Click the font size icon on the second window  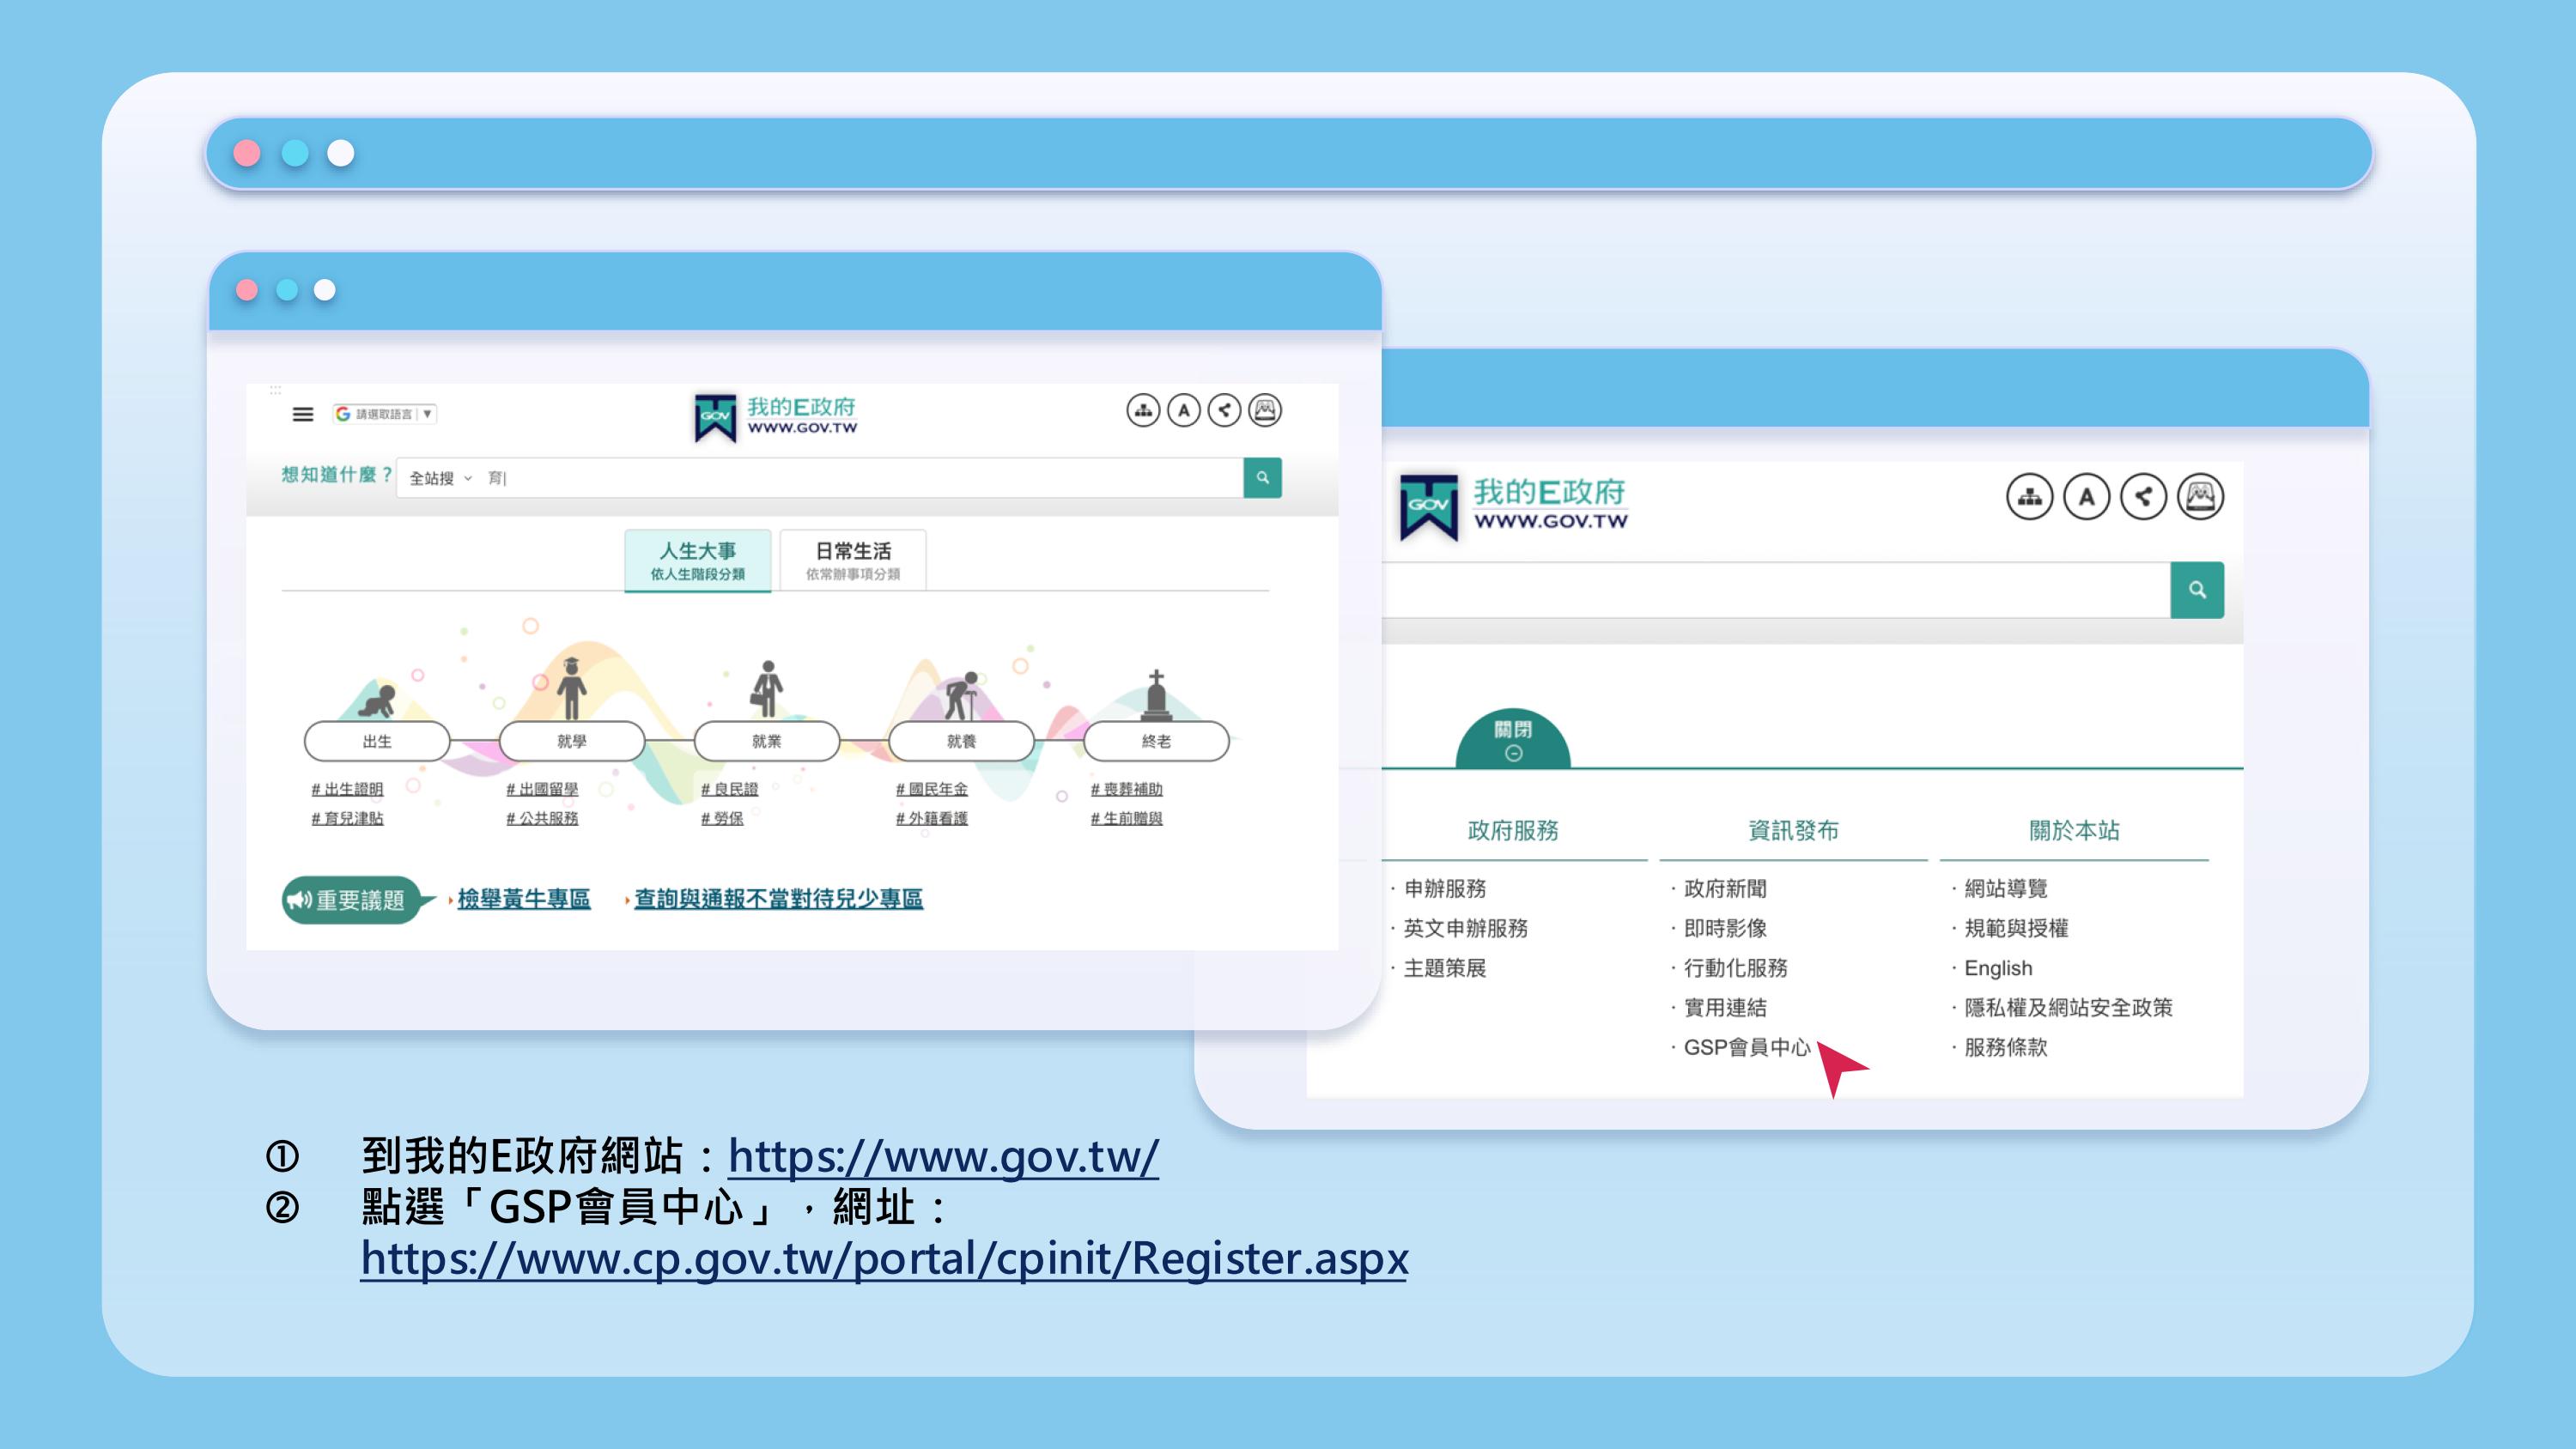[2086, 496]
